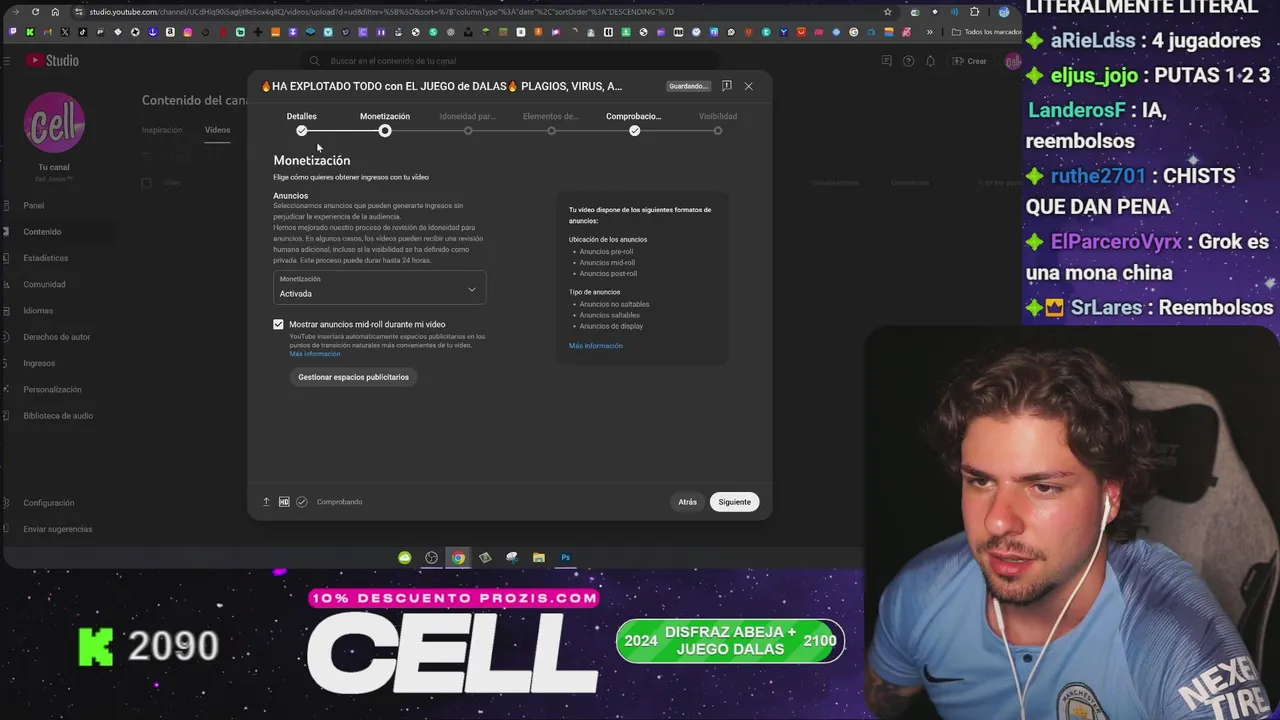
Task: Click the upload status arrow icon
Action: (266, 502)
